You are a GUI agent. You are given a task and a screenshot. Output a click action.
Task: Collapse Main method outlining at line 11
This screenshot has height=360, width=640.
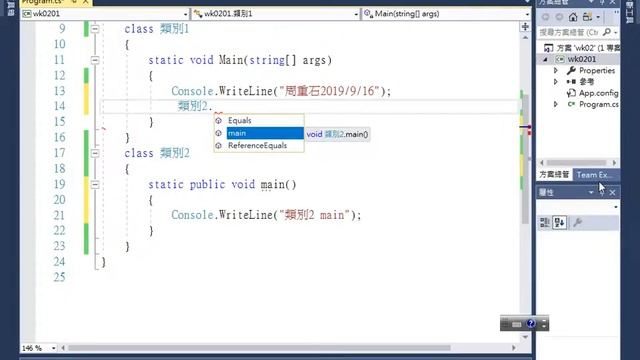[95, 60]
